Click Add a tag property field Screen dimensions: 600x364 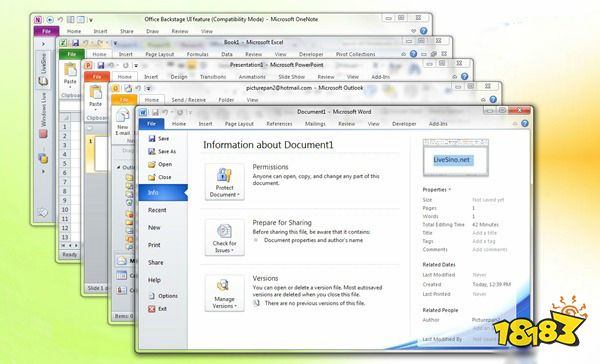(484, 241)
